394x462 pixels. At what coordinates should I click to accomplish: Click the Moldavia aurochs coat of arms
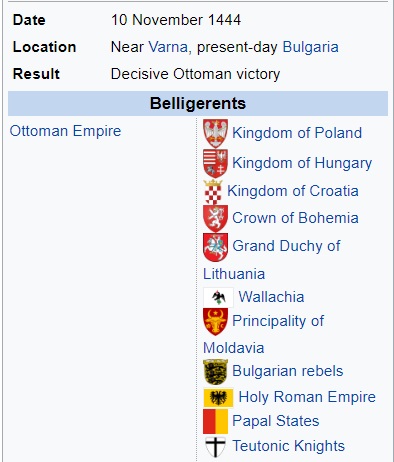pos(216,322)
